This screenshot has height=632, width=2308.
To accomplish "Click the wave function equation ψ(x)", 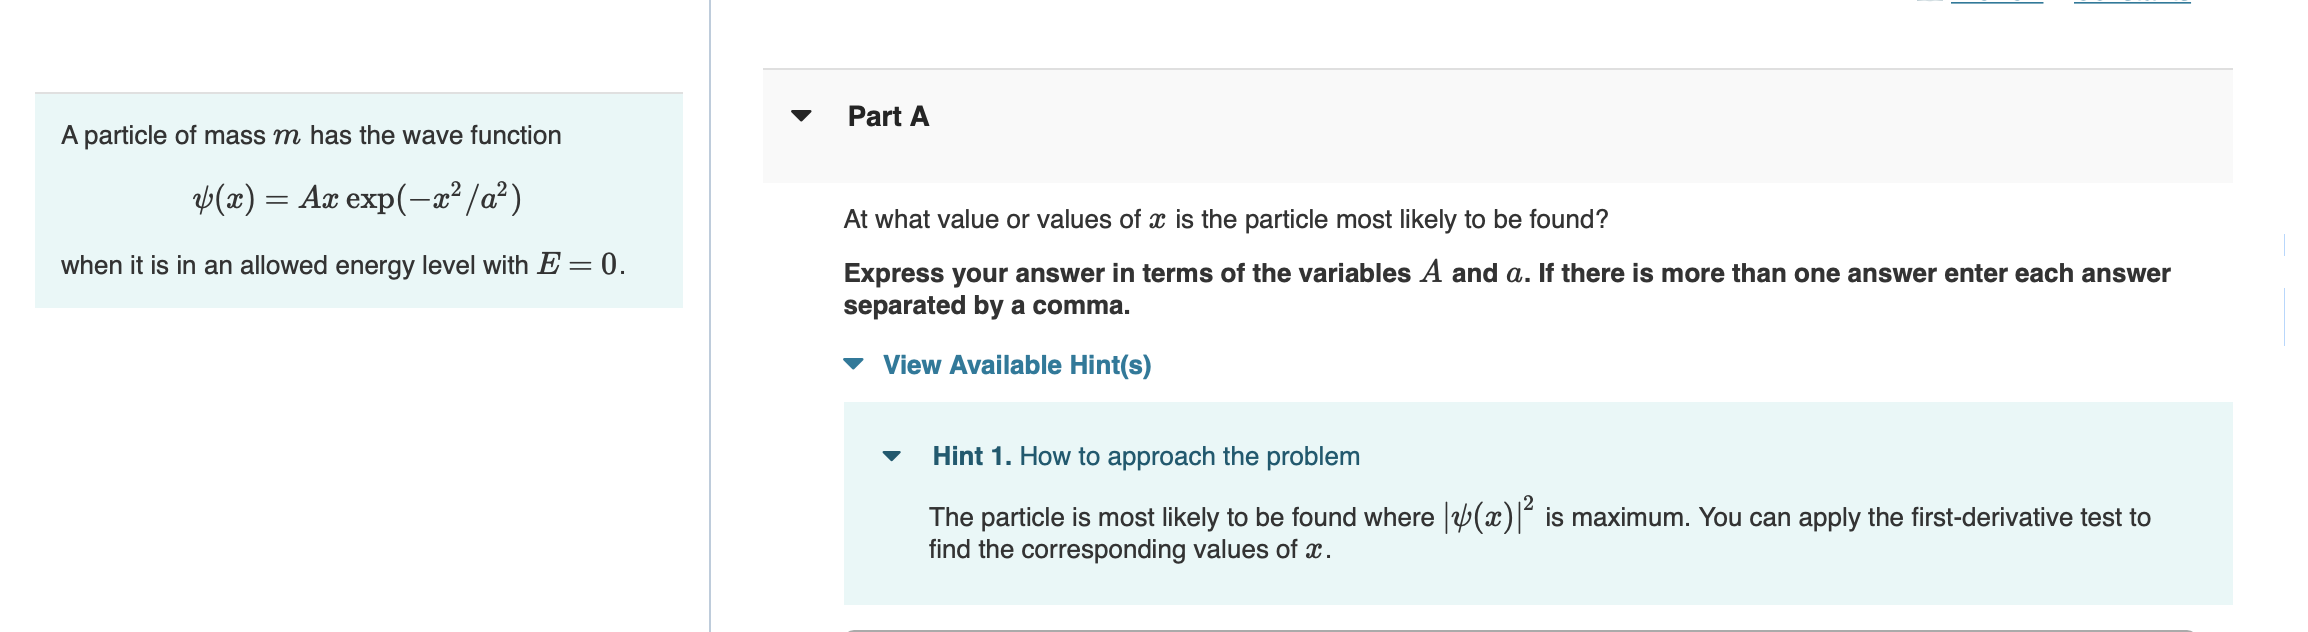I will tap(355, 198).
